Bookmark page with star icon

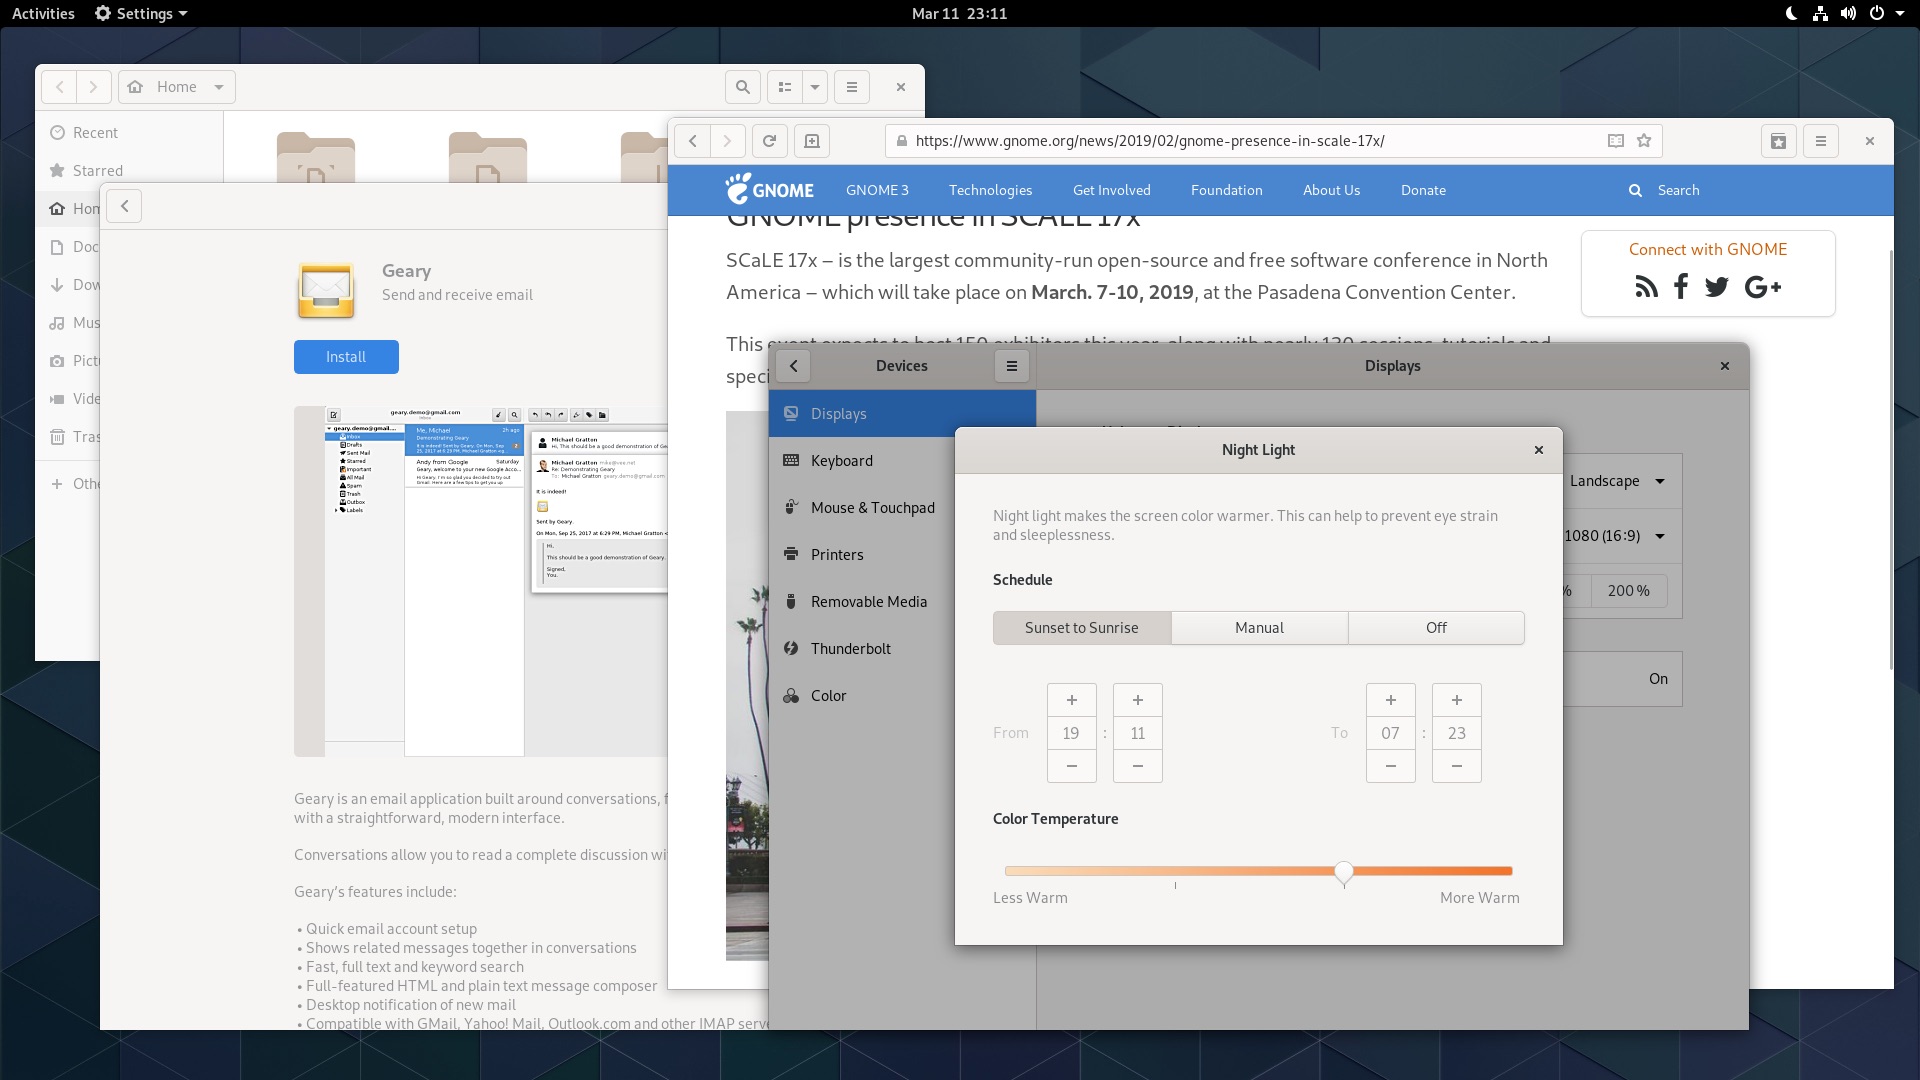coord(1644,141)
